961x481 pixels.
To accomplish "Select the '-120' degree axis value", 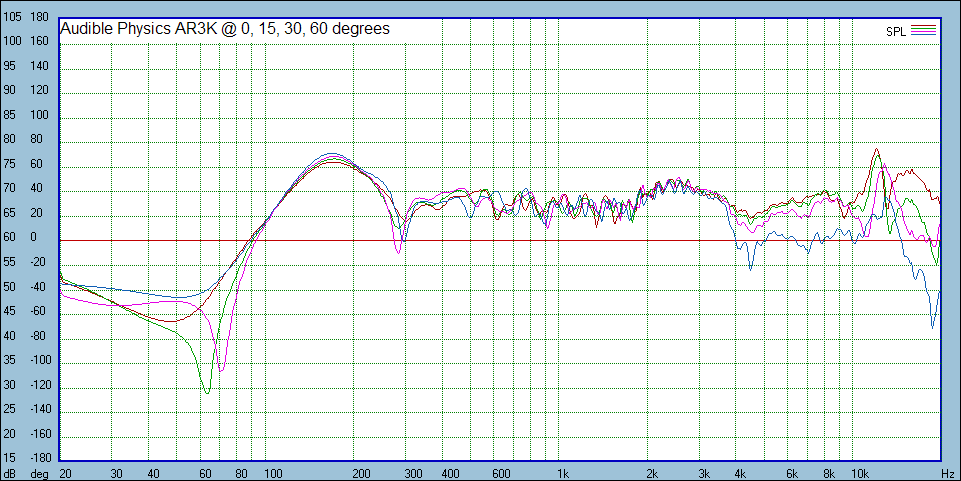I will (x=41, y=385).
